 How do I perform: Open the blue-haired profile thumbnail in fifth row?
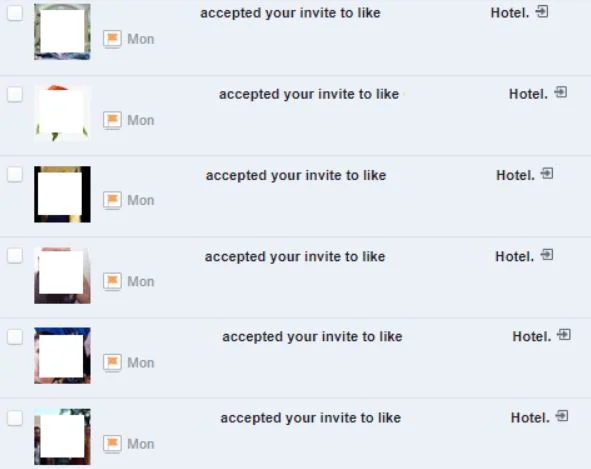[x=62, y=356]
